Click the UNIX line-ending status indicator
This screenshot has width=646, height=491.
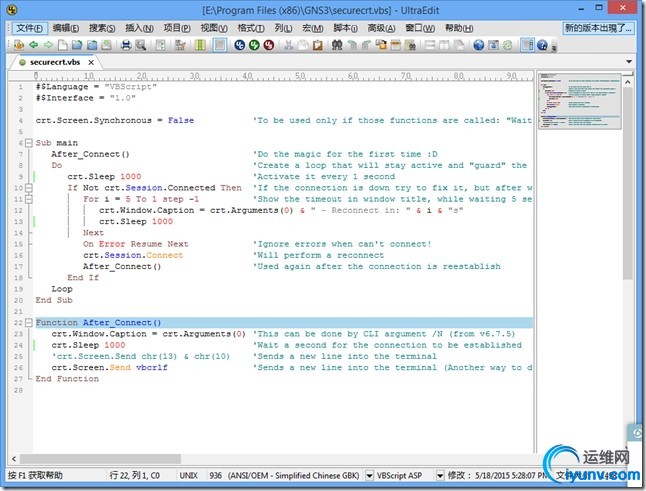coord(188,476)
